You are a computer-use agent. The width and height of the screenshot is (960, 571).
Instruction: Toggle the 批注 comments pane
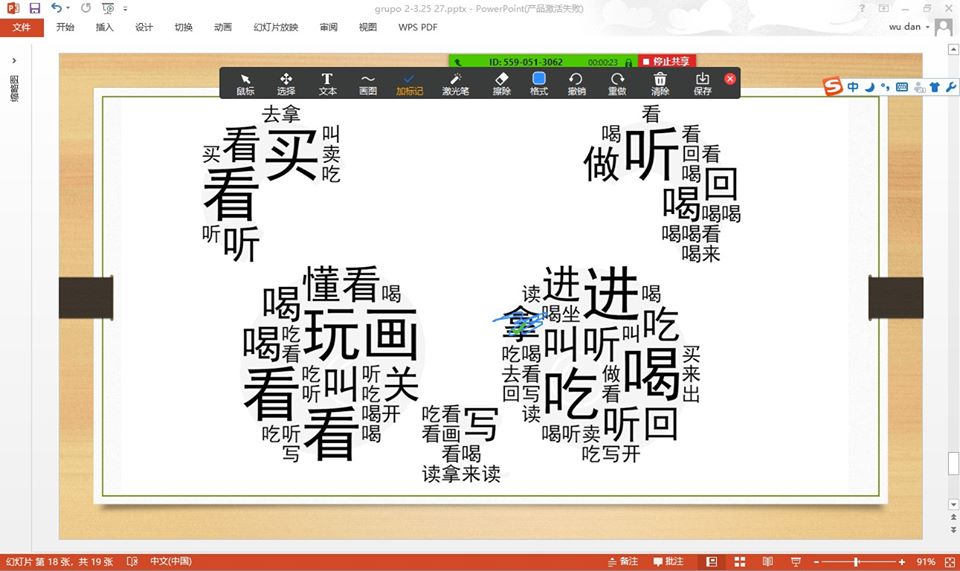[x=669, y=562]
